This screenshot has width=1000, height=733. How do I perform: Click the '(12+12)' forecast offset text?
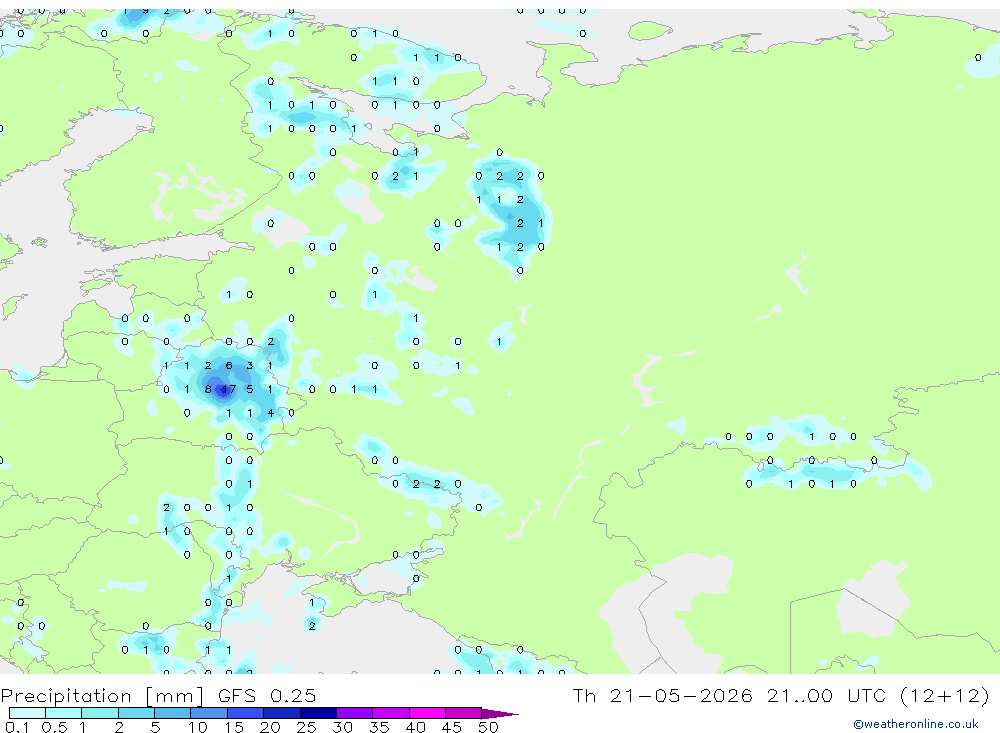tap(945, 695)
